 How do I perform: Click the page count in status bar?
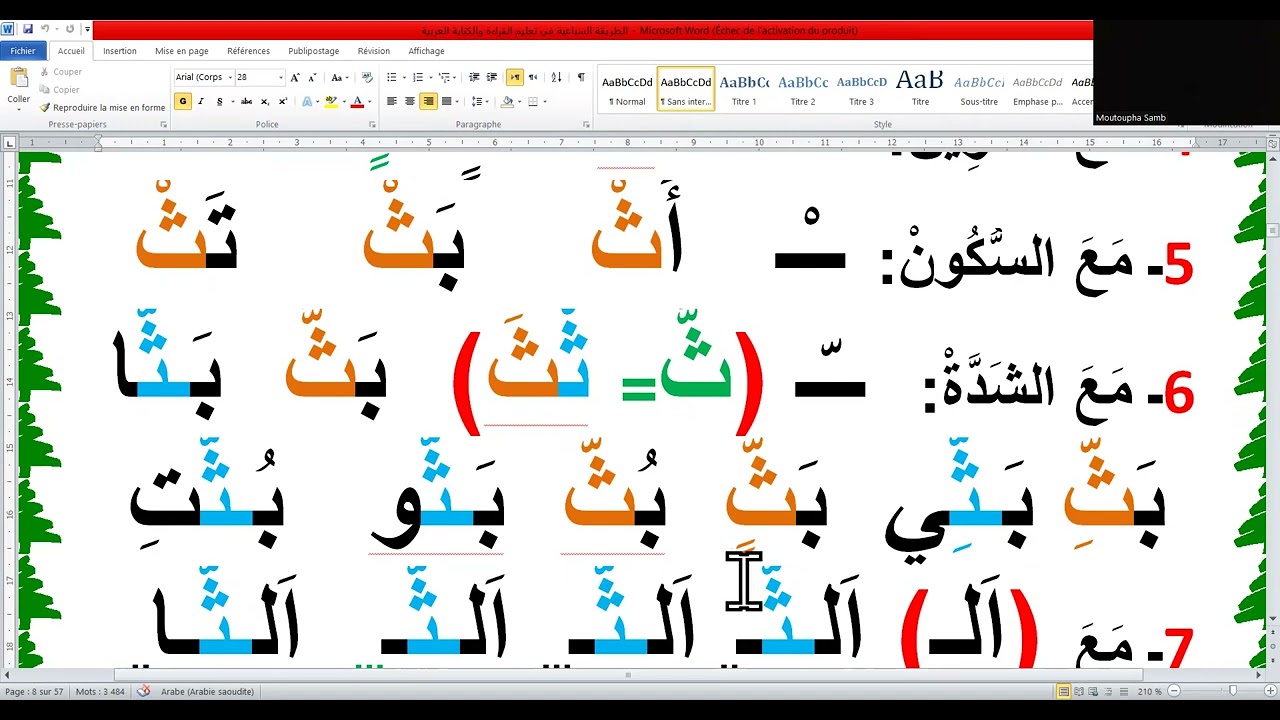pyautogui.click(x=34, y=692)
